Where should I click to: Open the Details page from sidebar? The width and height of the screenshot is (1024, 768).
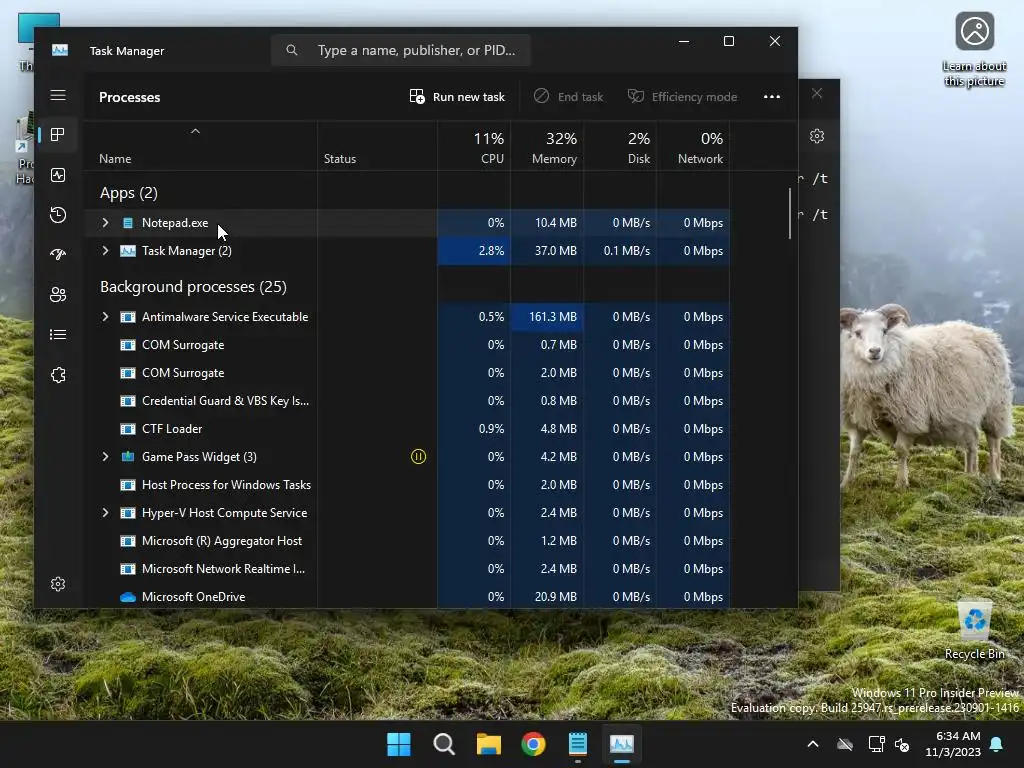pyautogui.click(x=58, y=334)
